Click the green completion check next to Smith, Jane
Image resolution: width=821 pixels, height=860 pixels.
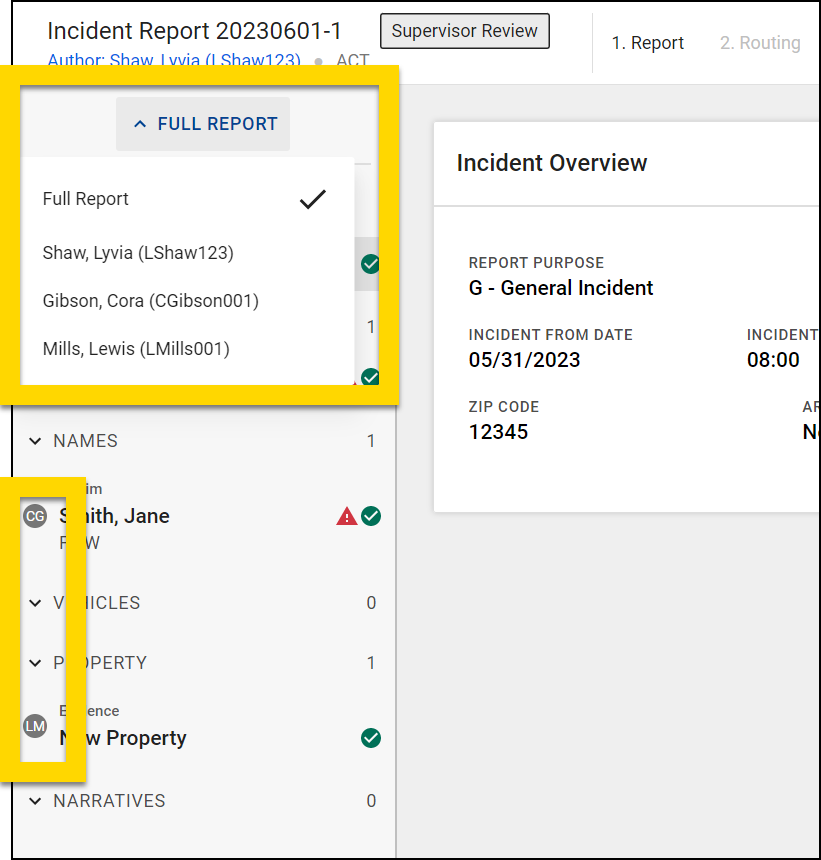[370, 515]
